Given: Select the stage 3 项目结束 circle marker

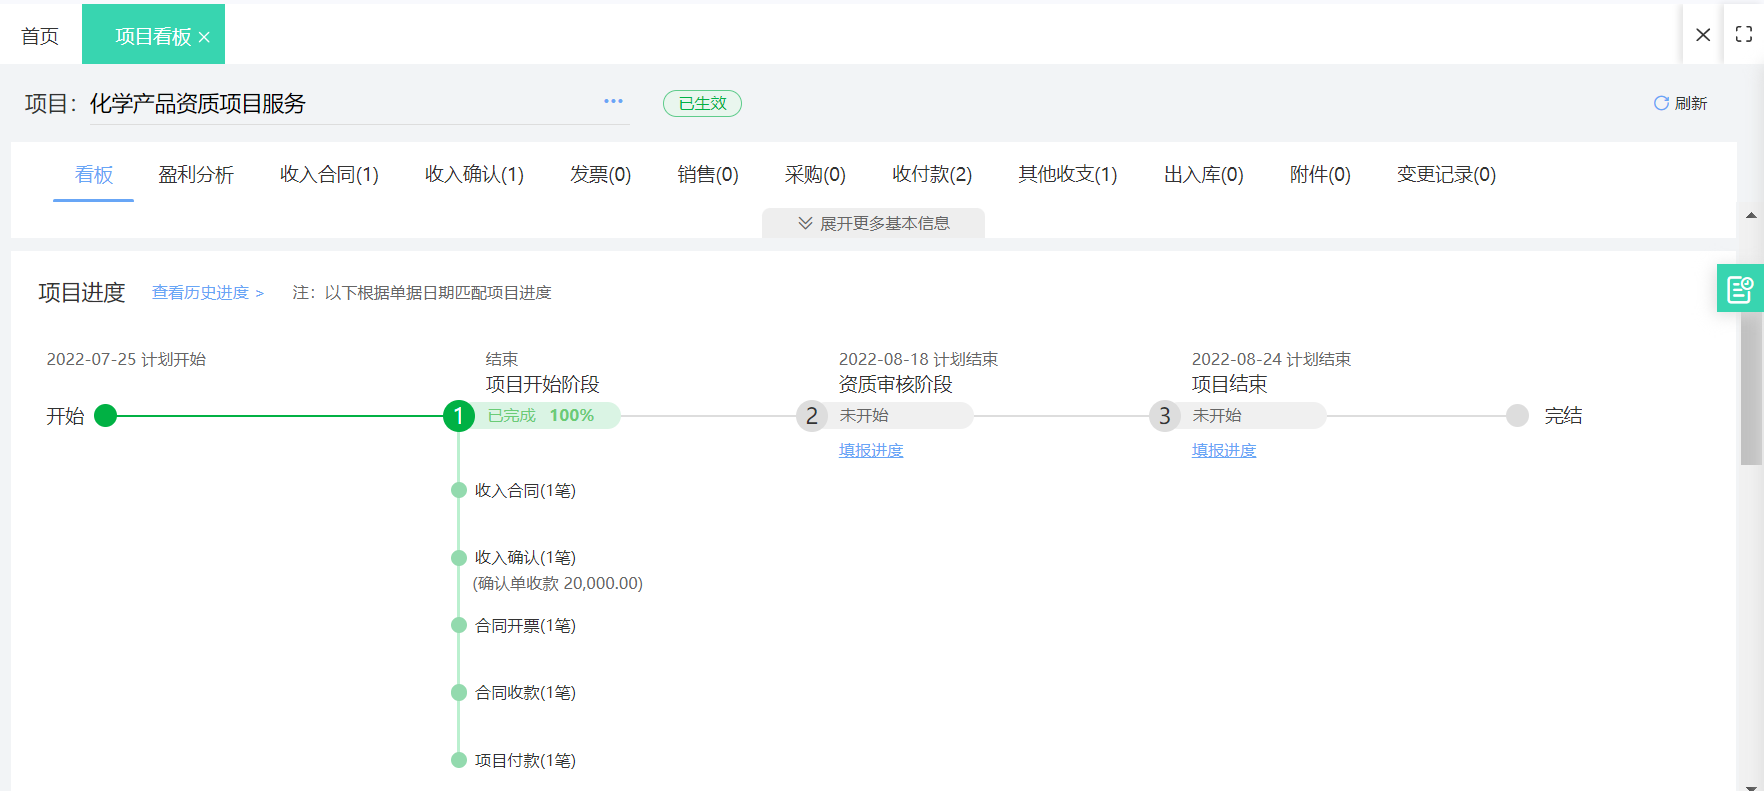Looking at the screenshot, I should point(1164,416).
